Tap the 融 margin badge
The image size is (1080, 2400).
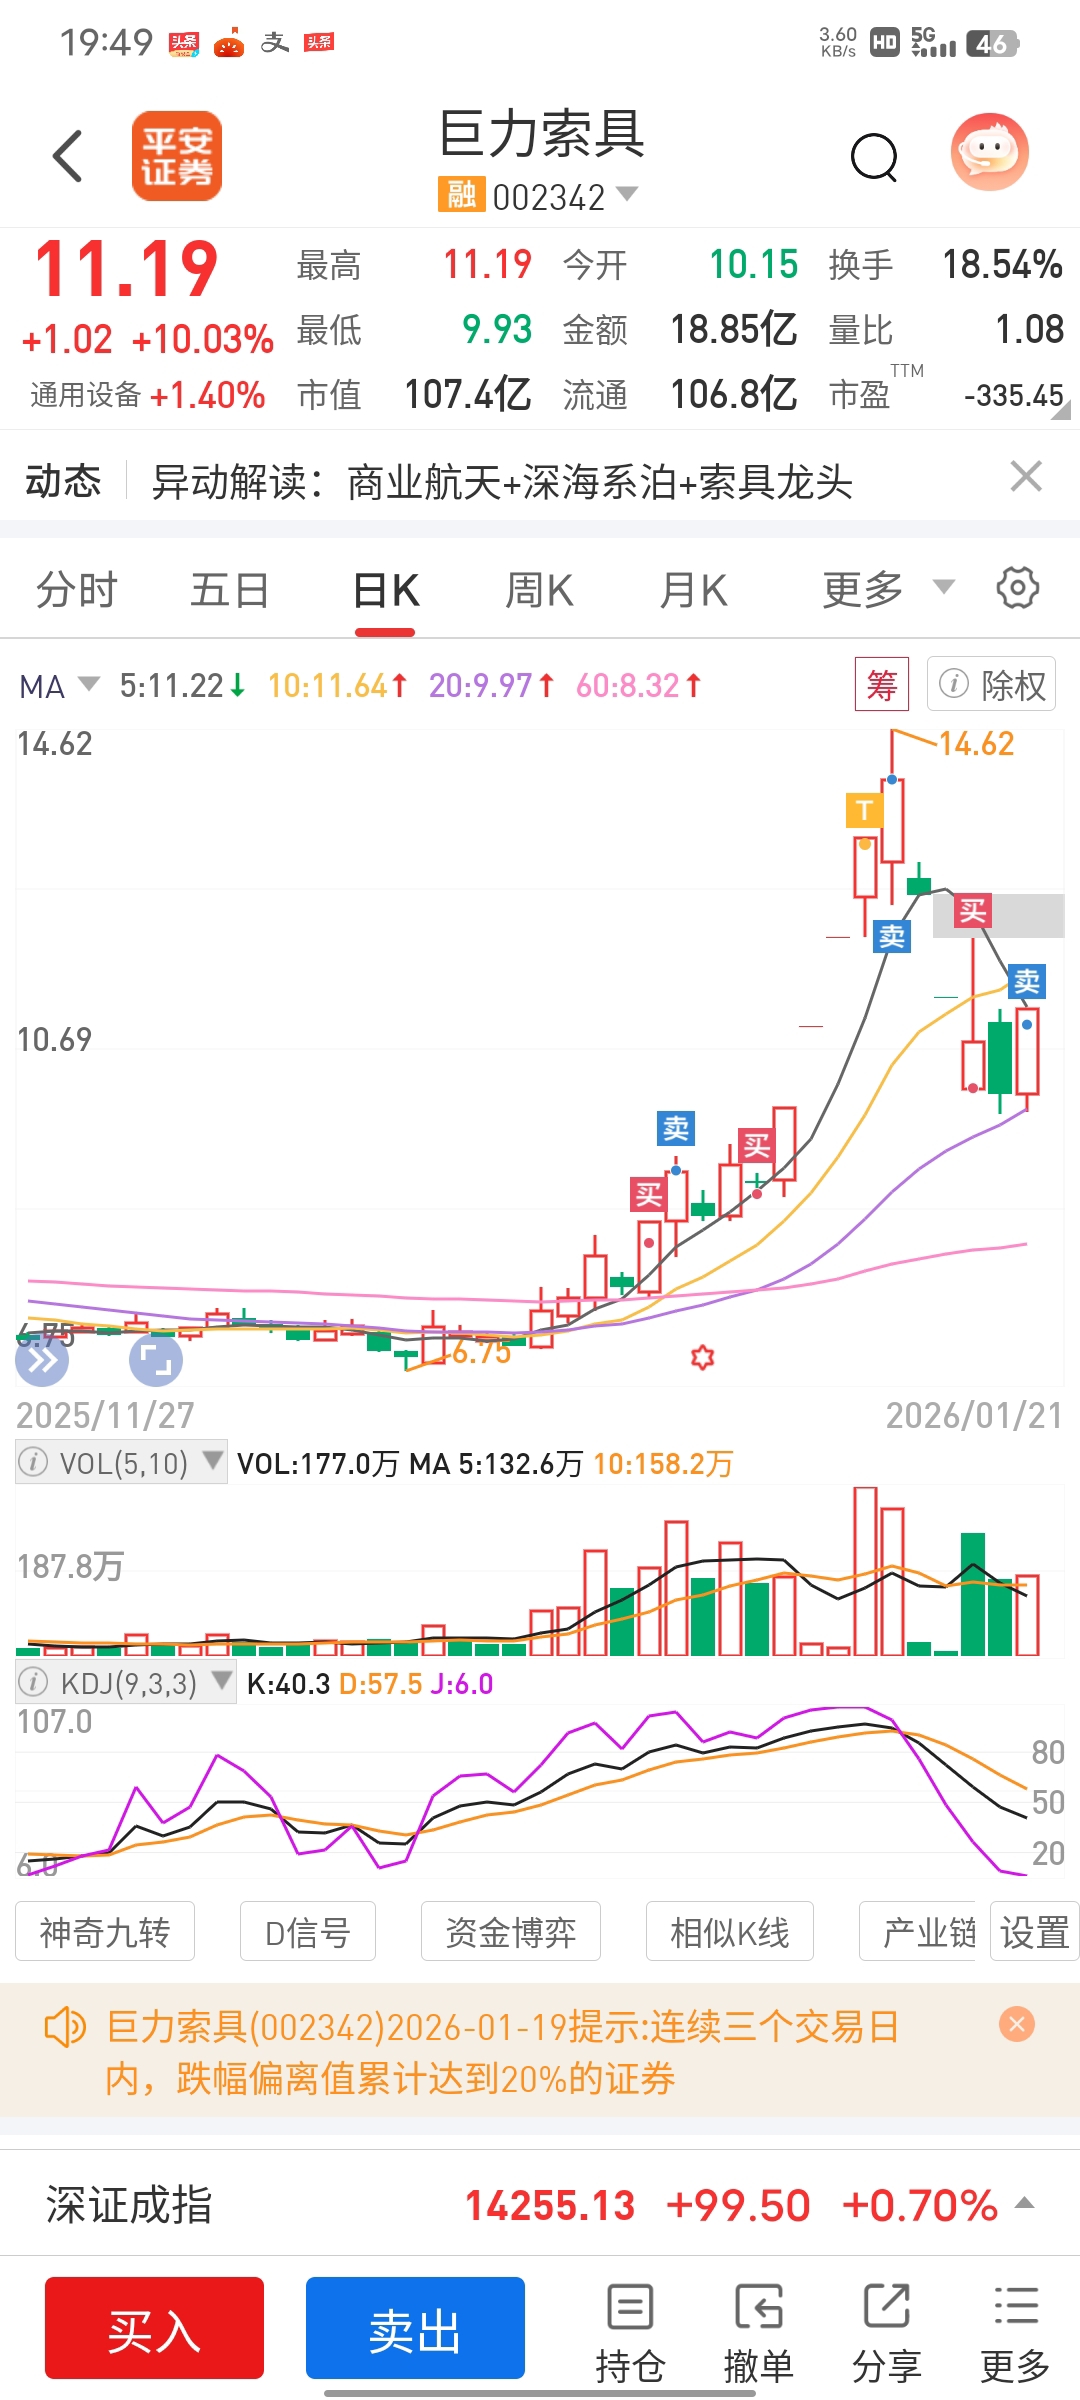click(x=461, y=195)
